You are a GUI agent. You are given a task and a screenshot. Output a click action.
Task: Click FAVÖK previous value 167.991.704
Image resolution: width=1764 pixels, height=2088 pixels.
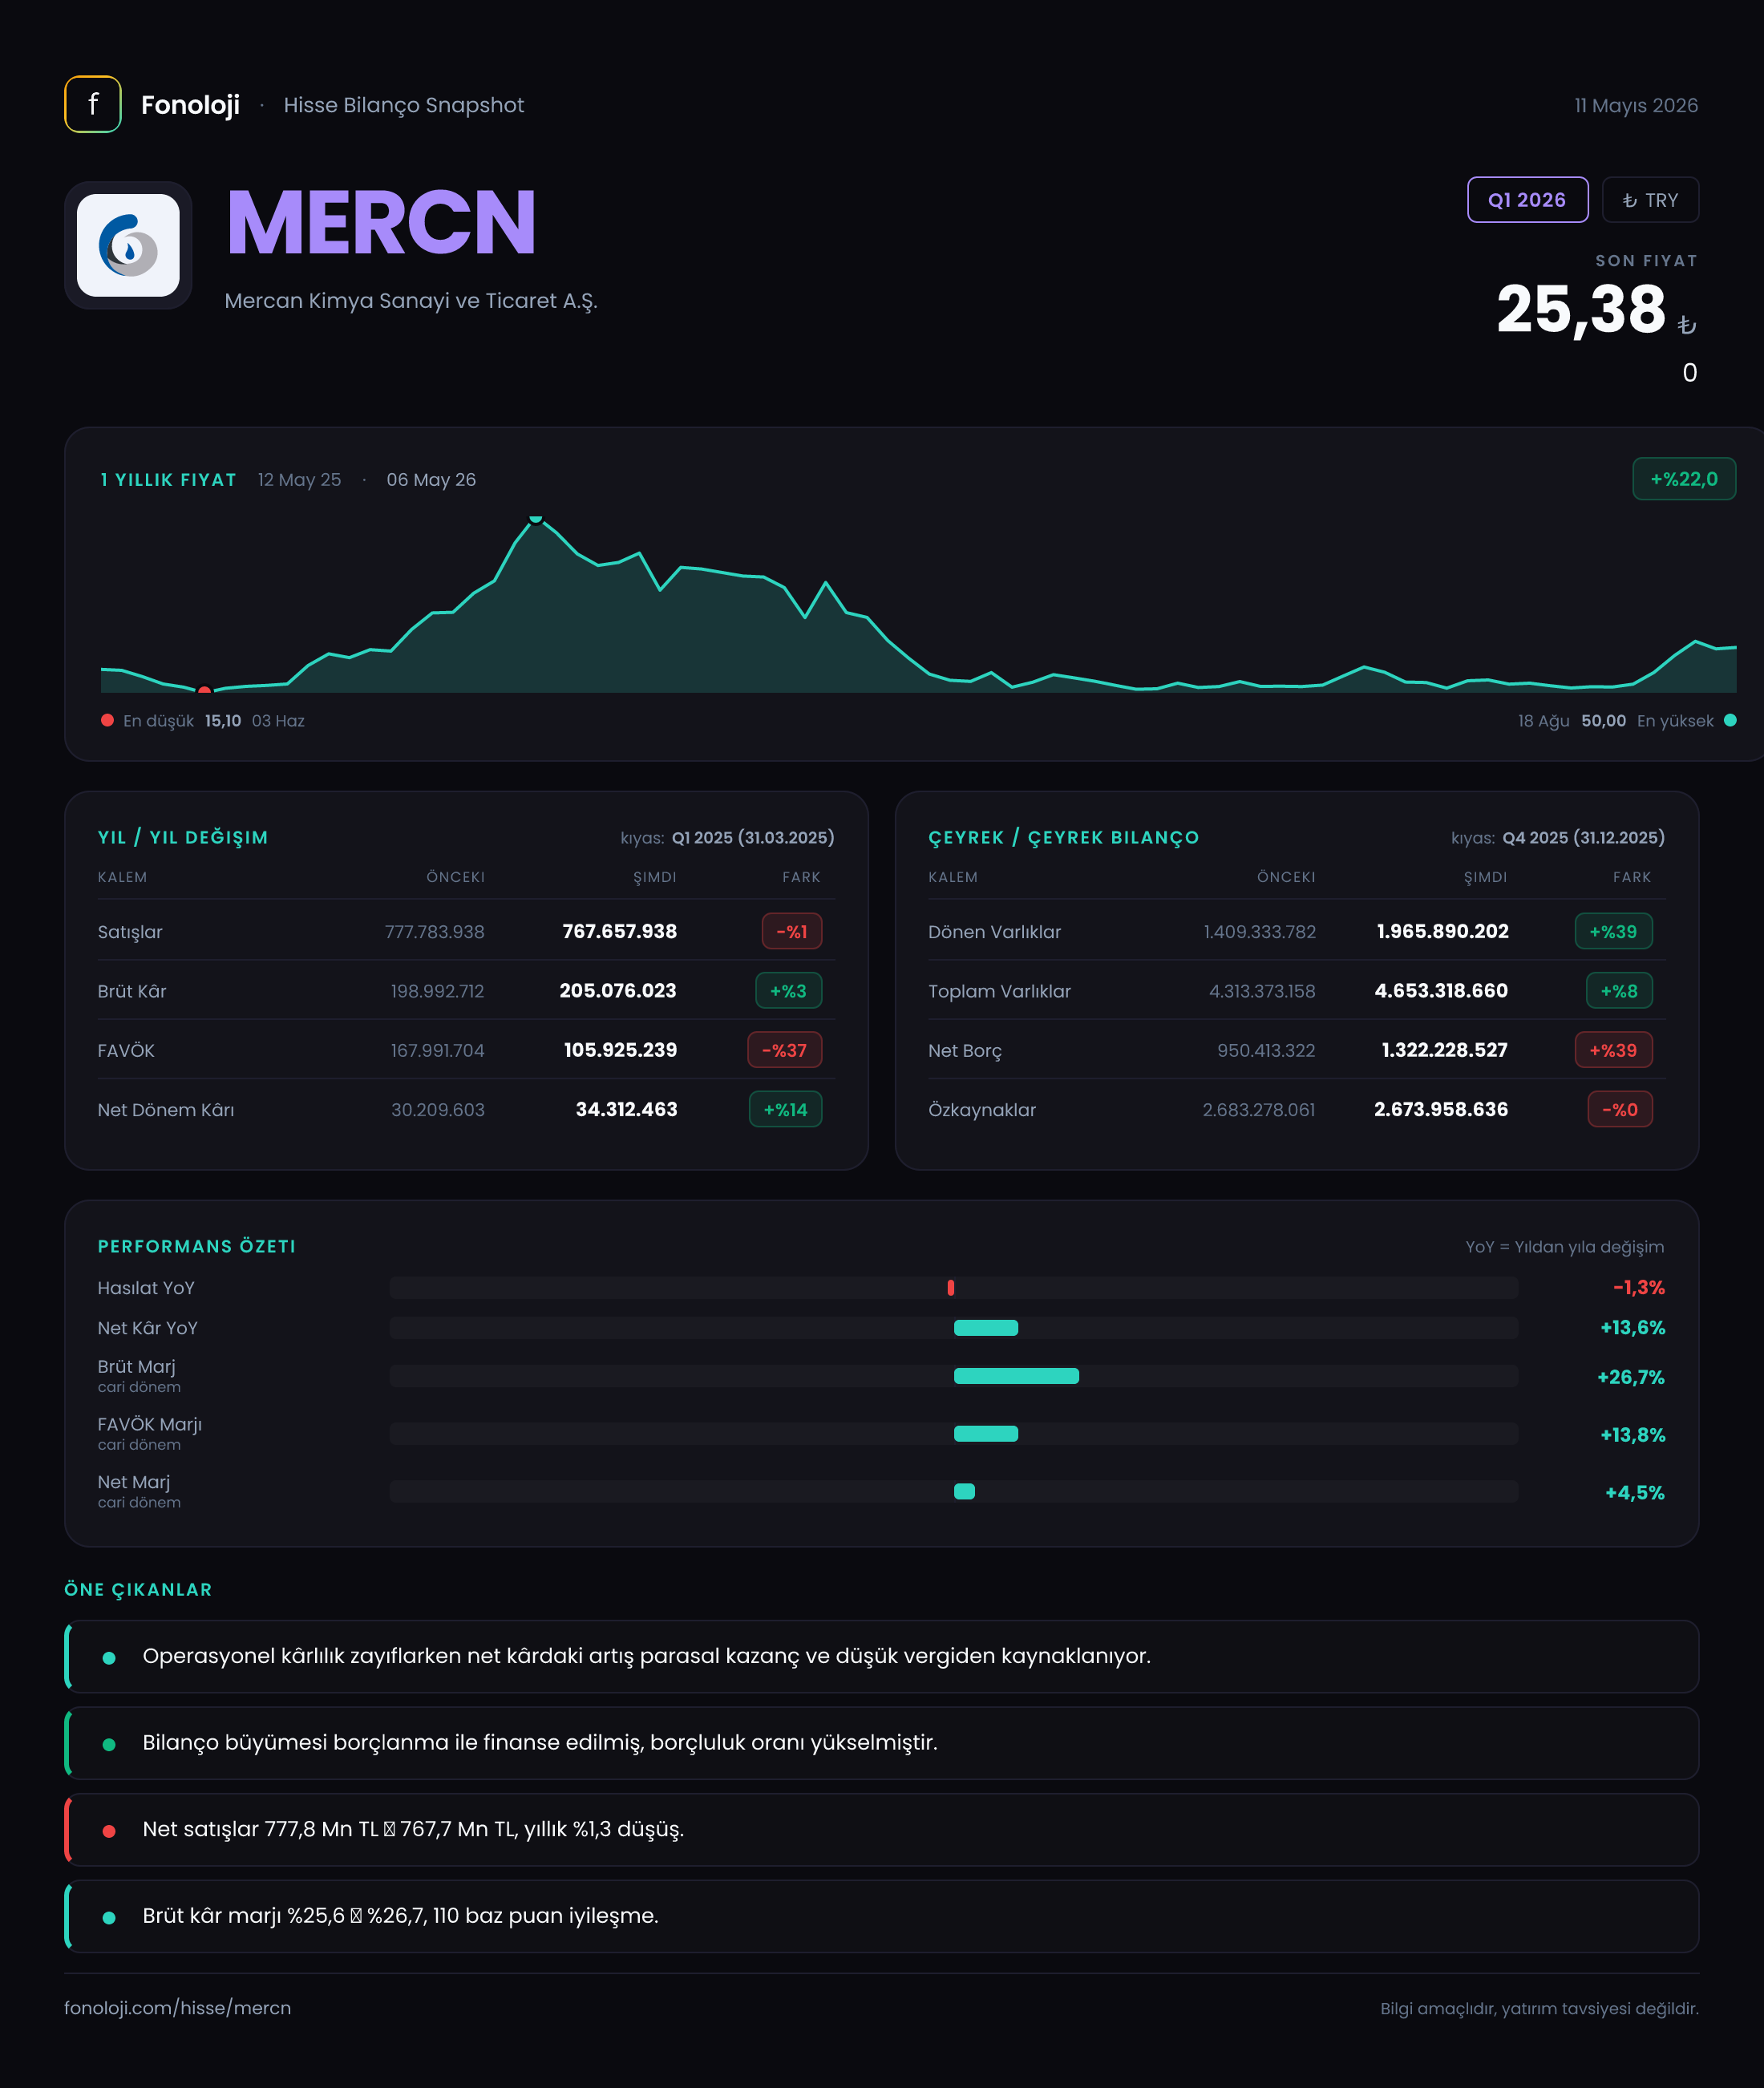click(437, 1050)
